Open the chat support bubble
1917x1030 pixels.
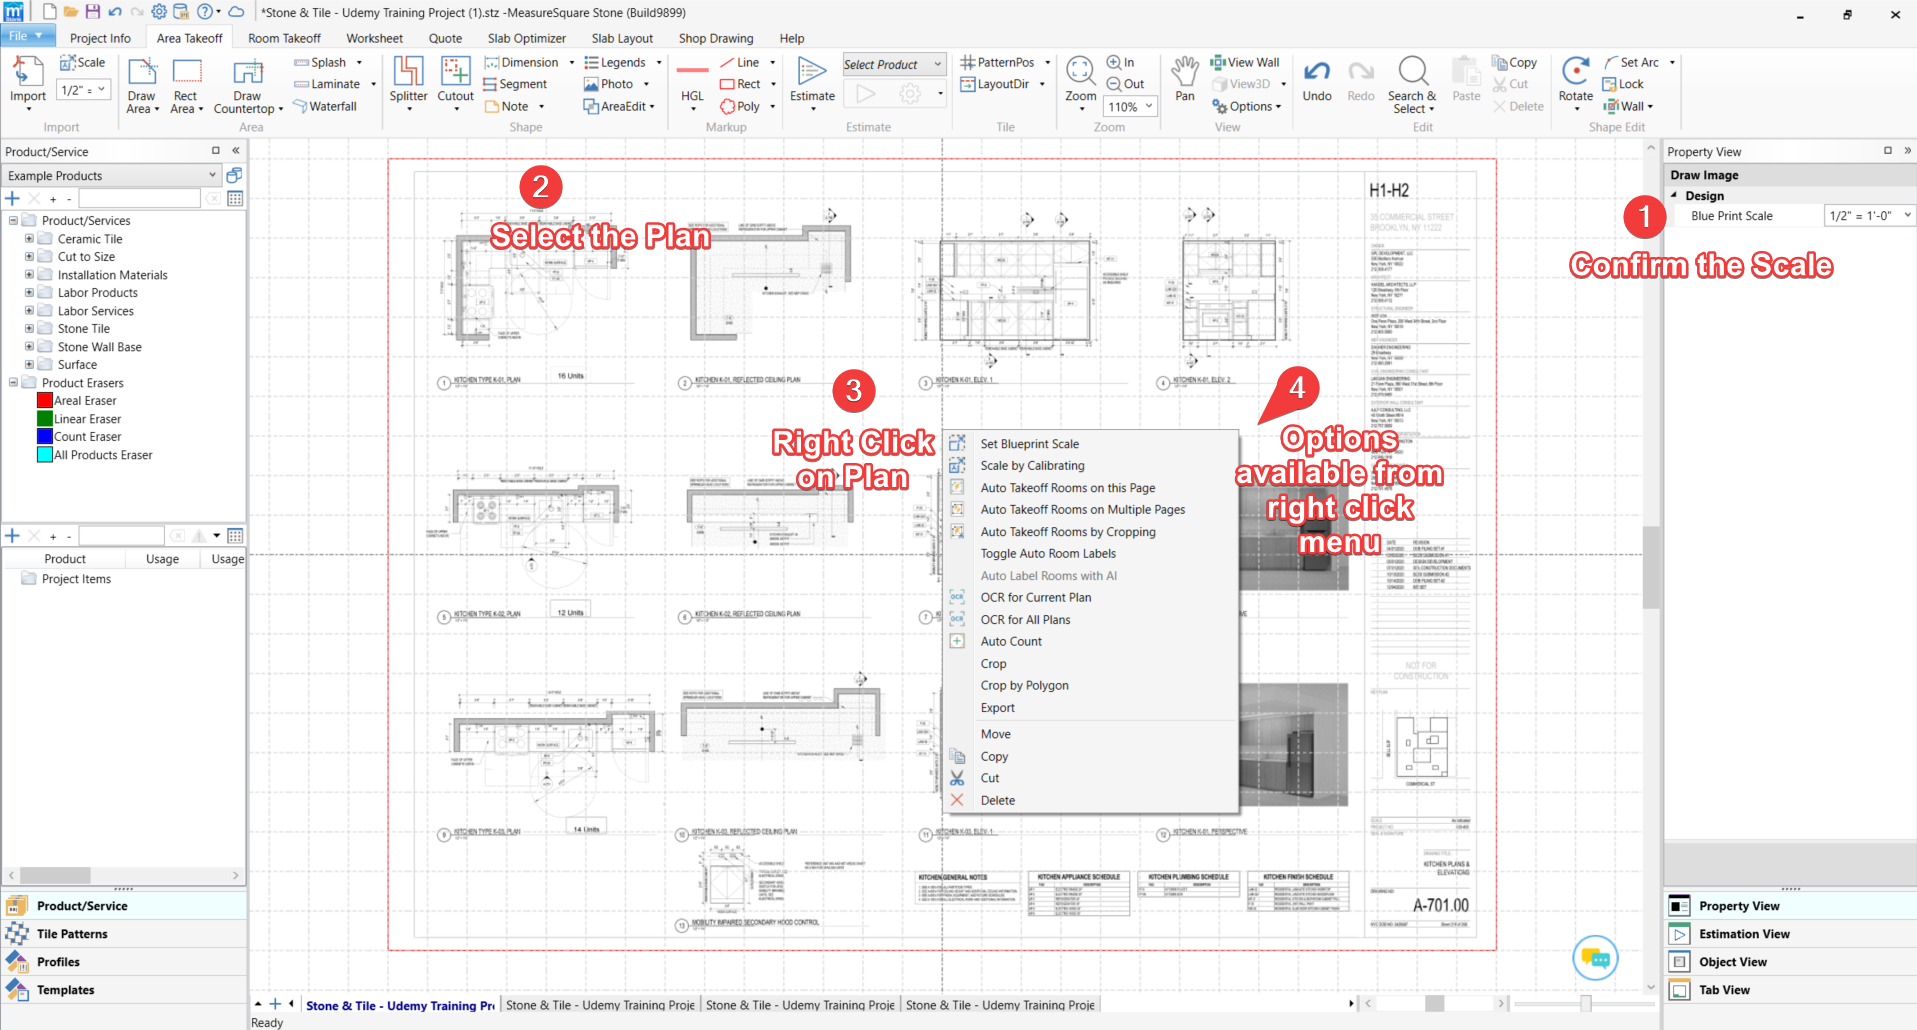click(1595, 958)
